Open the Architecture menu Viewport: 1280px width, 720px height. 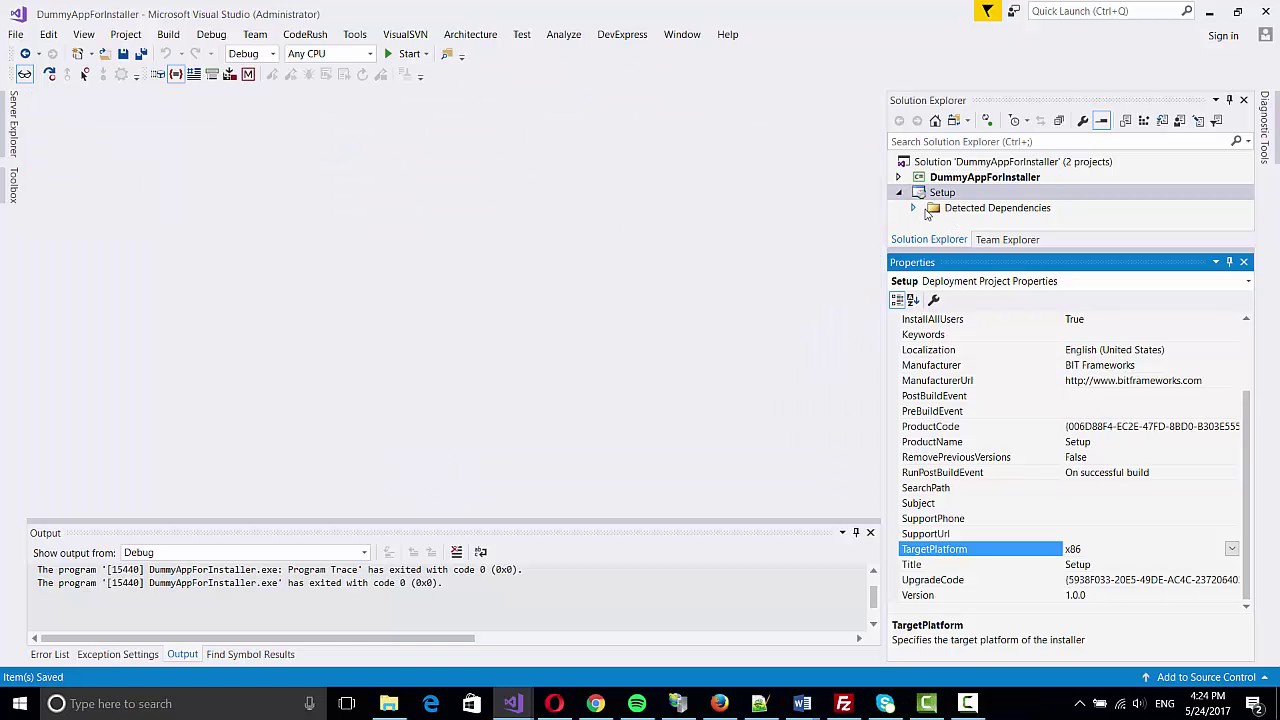point(470,34)
